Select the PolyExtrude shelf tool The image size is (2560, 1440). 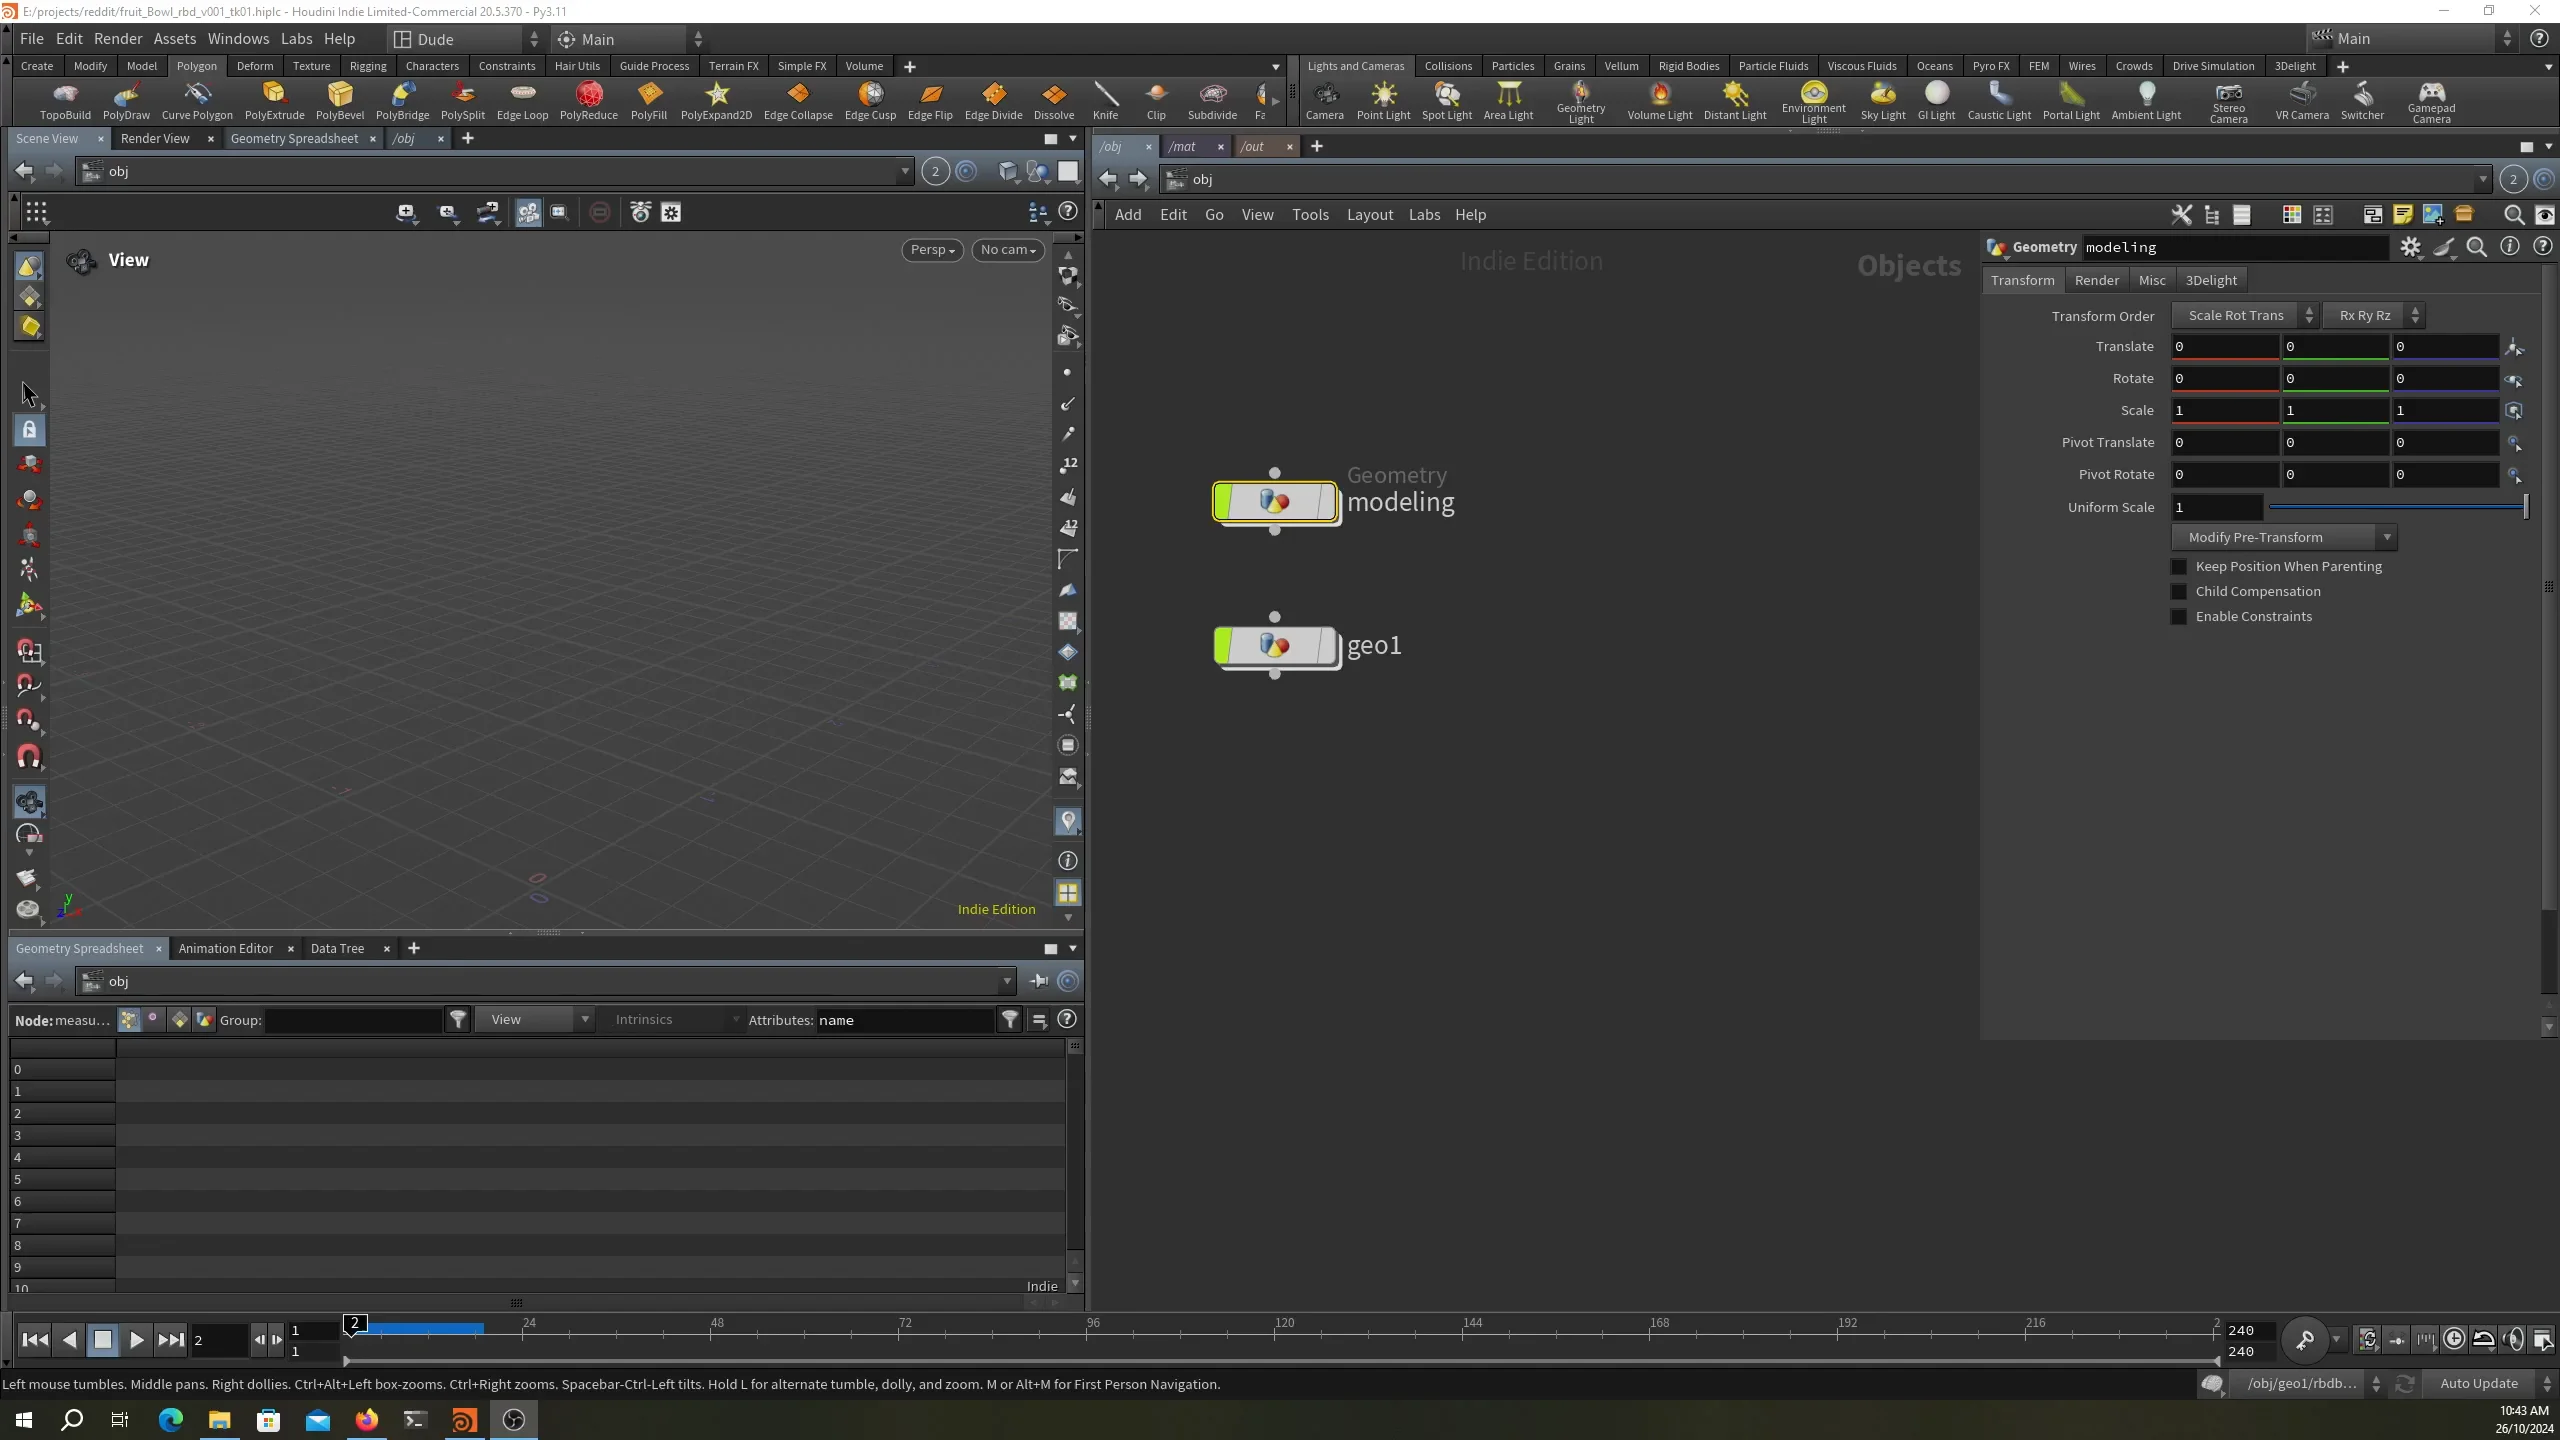[x=274, y=100]
